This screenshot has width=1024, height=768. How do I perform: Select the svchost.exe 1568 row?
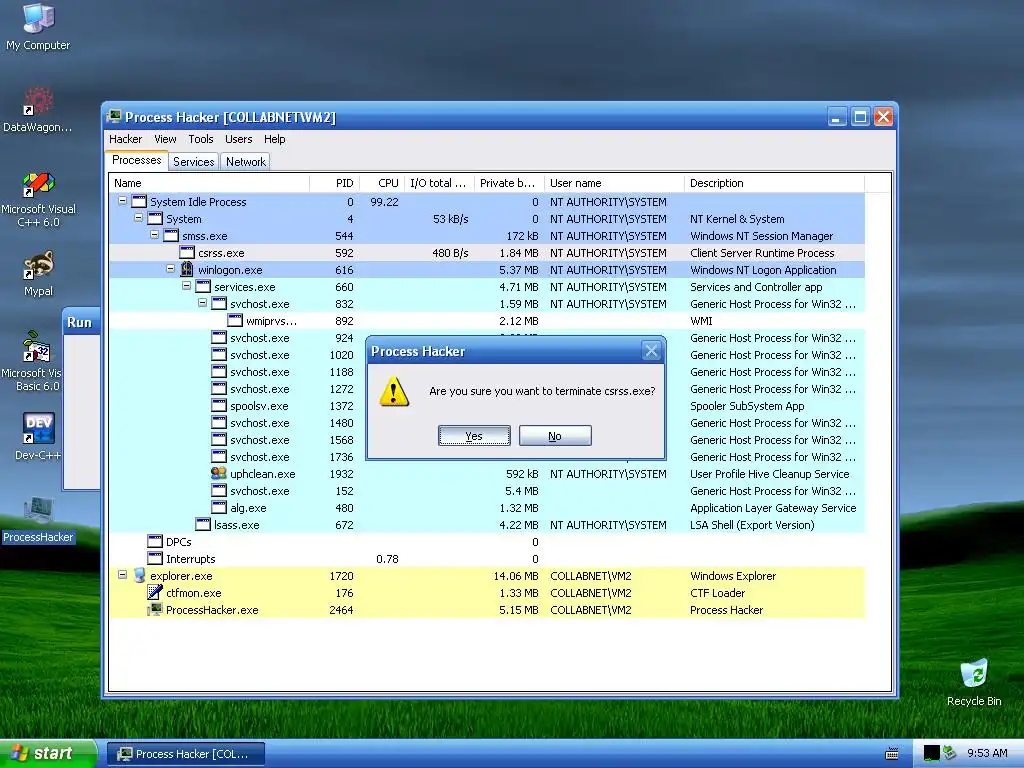point(487,440)
